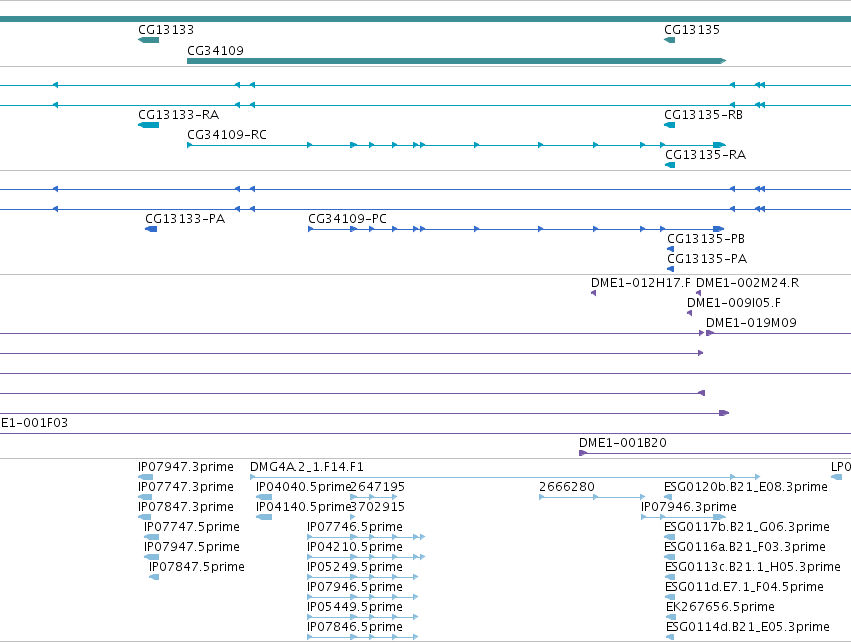
Task: Select BAC end DME1-009I05.F
Action: [x=734, y=303]
